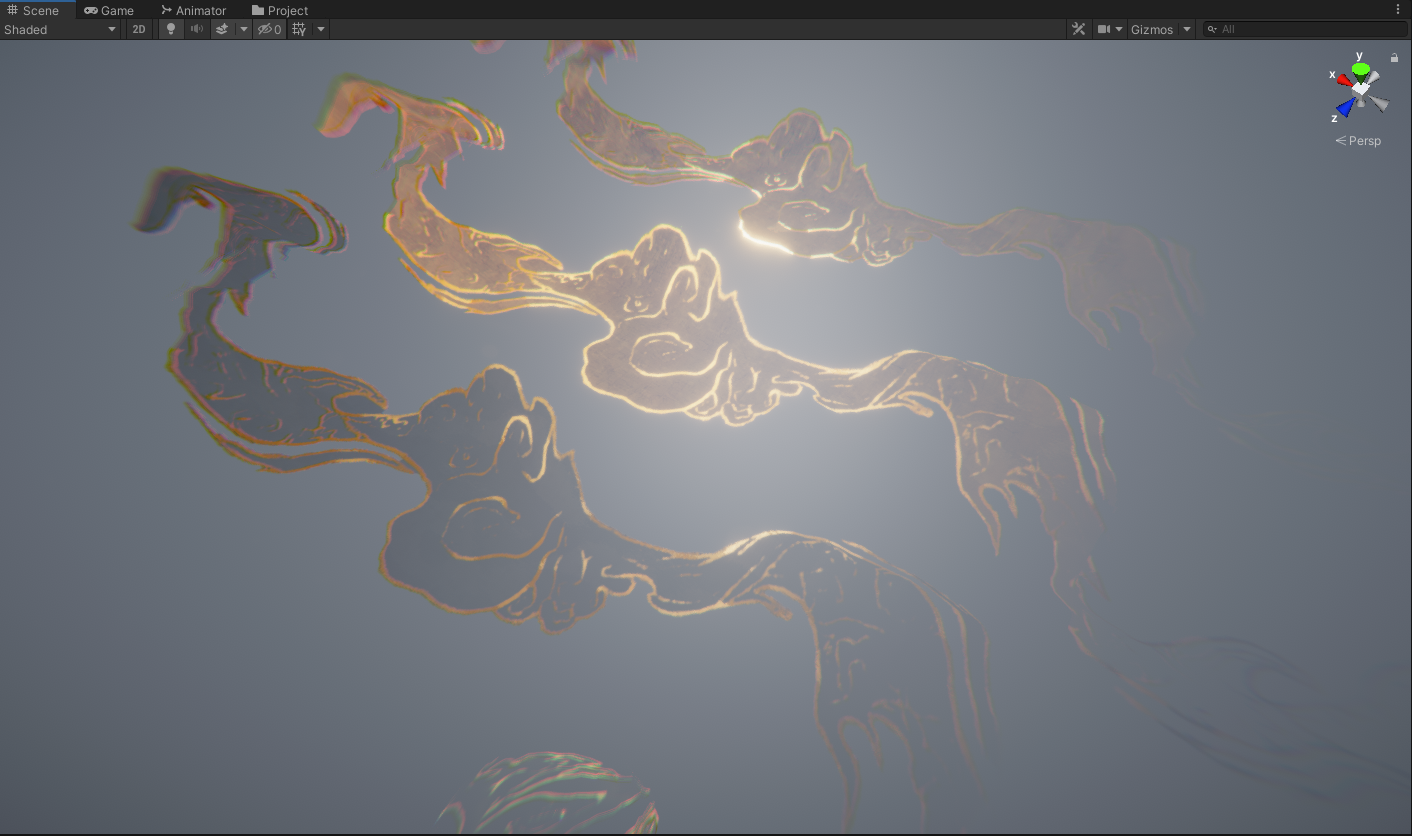Open scene camera settings
Screen dimensions: 1412x836
[x=1109, y=29]
